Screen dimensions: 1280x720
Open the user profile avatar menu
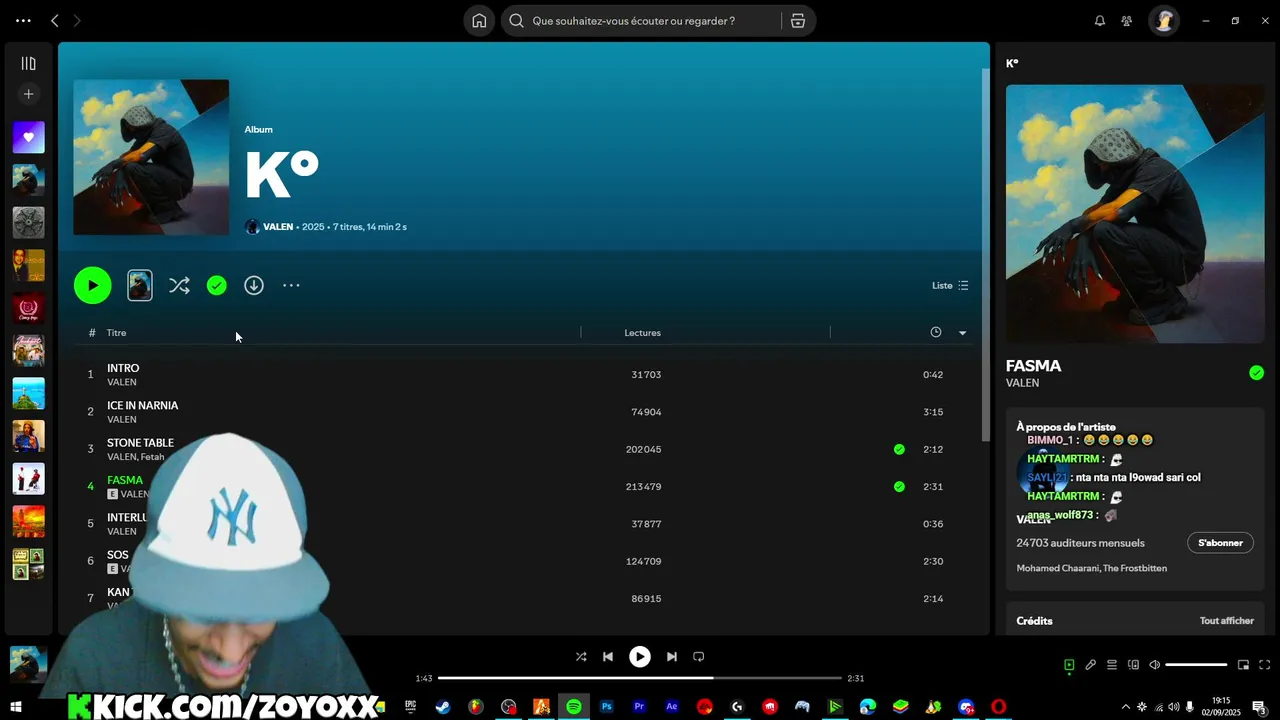click(1164, 21)
